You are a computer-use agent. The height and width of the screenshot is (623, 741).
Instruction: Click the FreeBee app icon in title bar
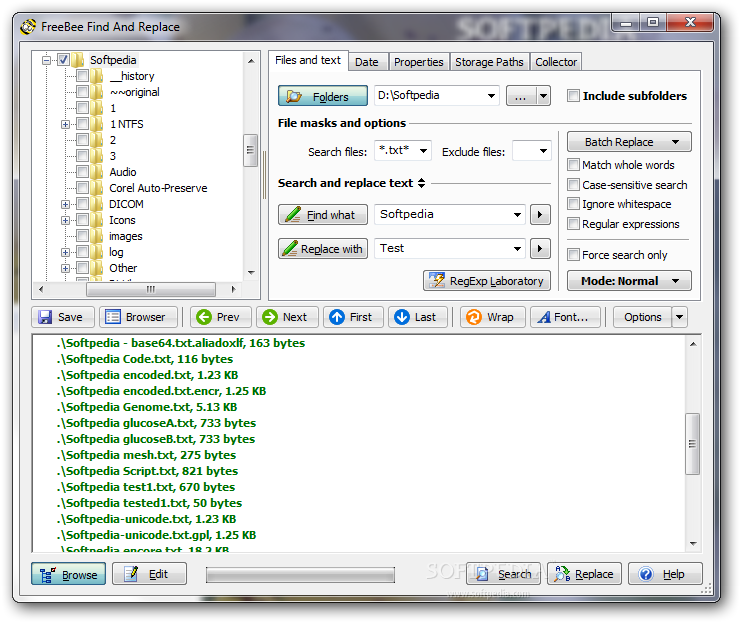click(28, 26)
